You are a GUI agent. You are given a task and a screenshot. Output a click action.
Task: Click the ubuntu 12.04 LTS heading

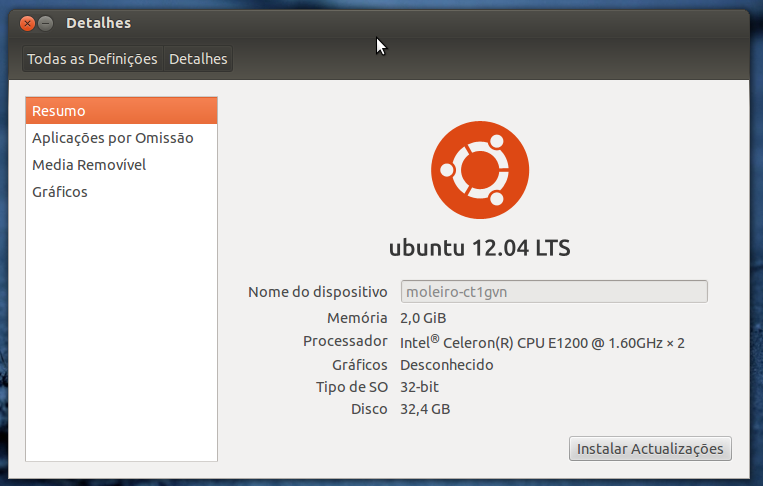click(x=480, y=248)
